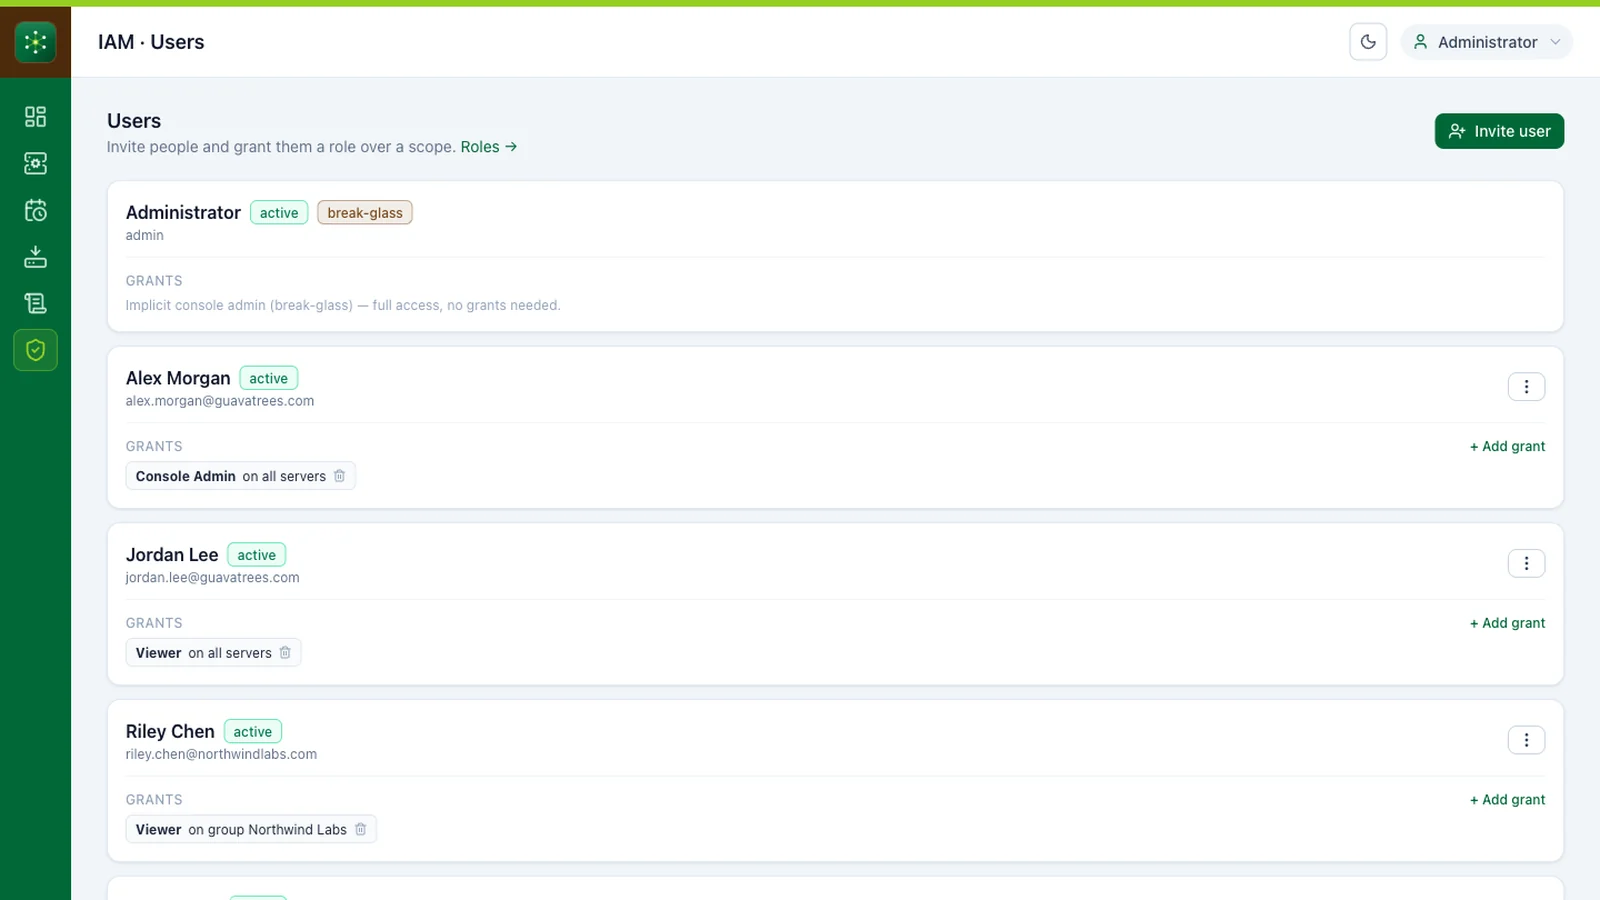1600x900 pixels.
Task: Click the admin username under Administrator
Action: click(x=145, y=236)
